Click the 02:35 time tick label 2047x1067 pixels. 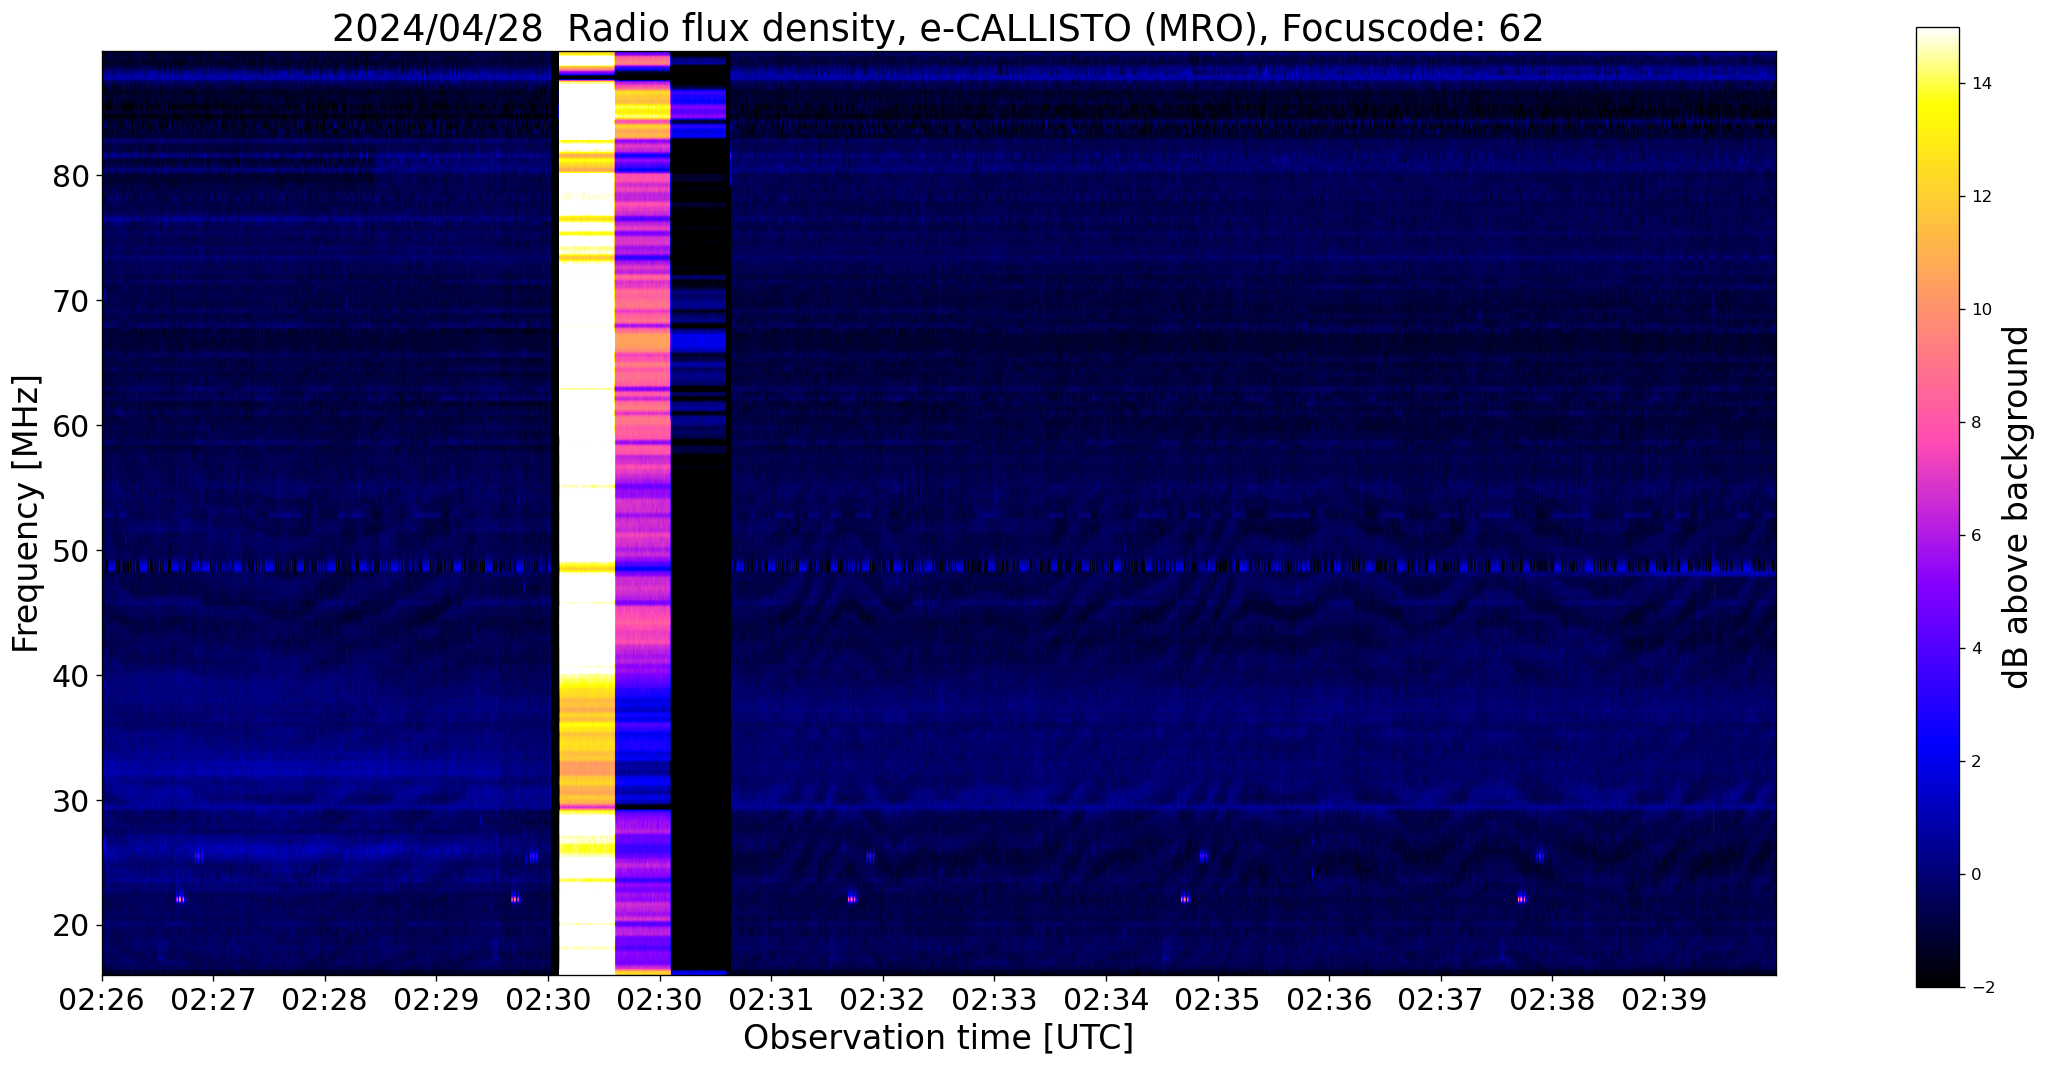(1218, 999)
